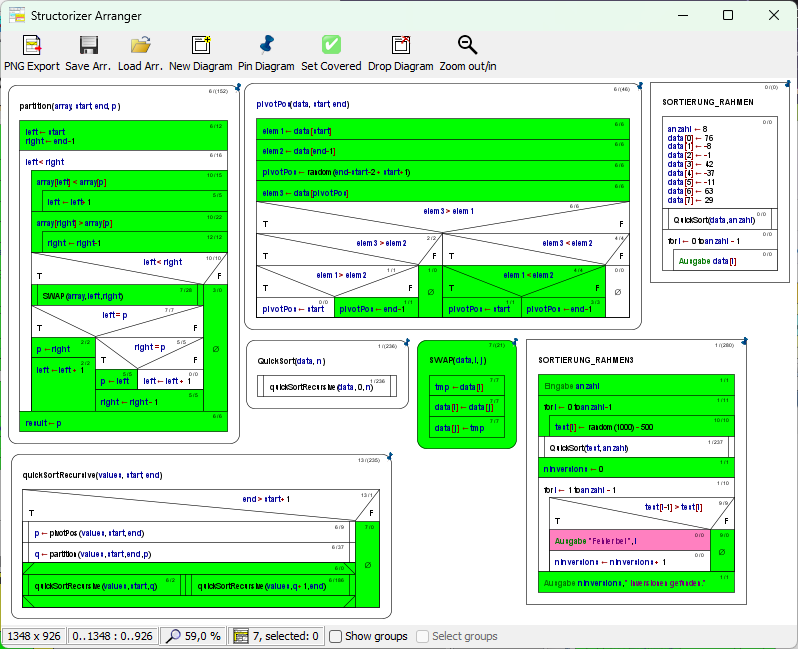Screen dimensions: 798x649
Task: Click the 'tmp ← data[i]' instruction in SWAP
Action: coord(467,386)
